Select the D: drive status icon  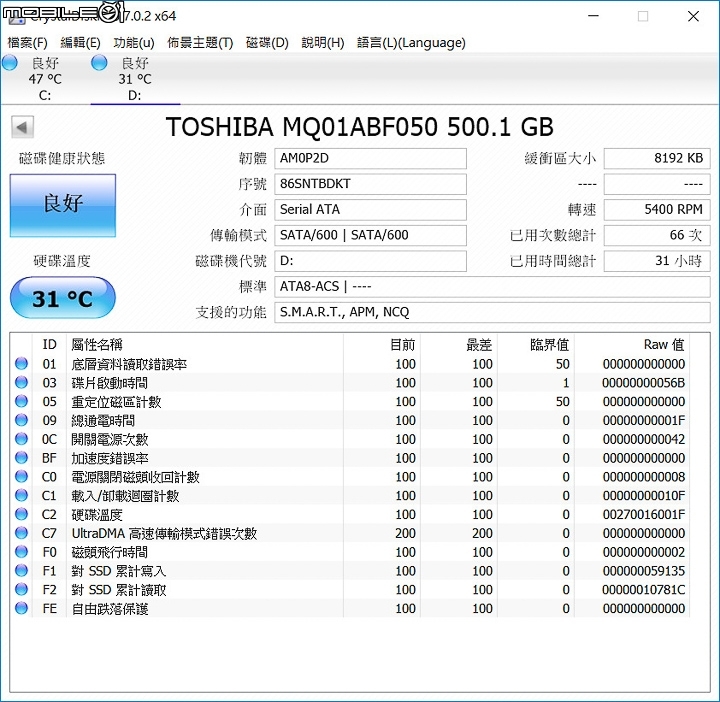coord(99,63)
